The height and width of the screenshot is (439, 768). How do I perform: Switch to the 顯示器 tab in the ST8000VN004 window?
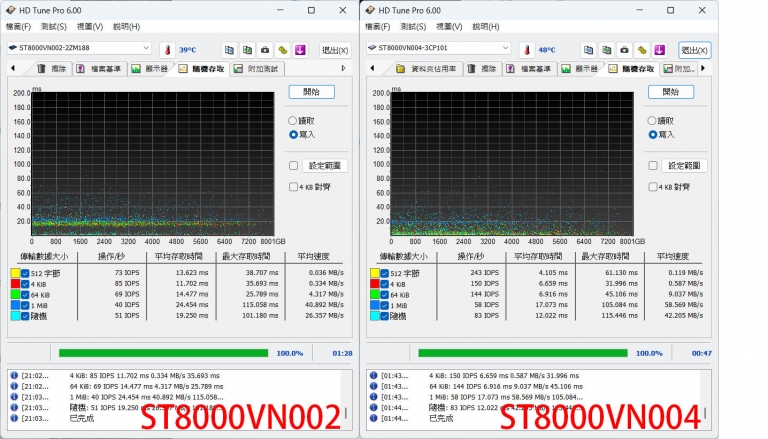[580, 69]
